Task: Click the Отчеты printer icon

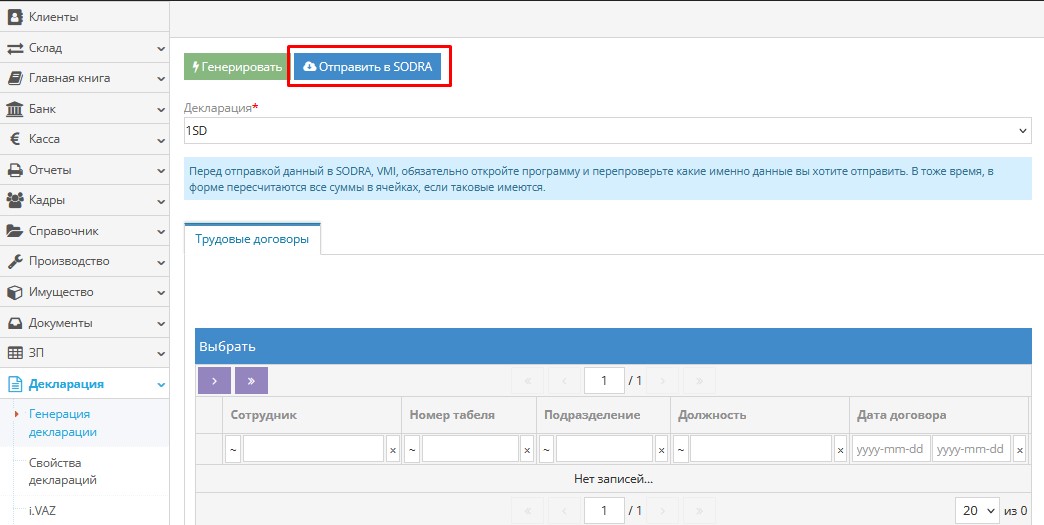Action: coord(15,170)
